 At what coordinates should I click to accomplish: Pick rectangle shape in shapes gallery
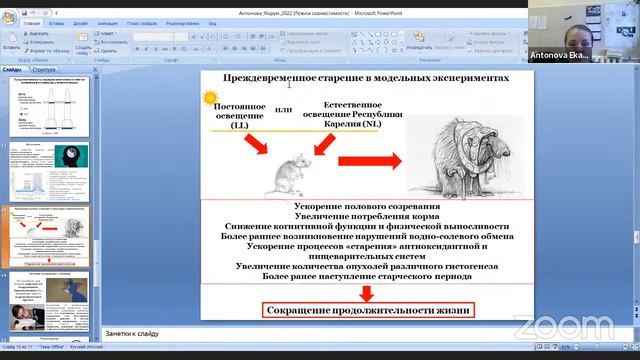(378, 34)
